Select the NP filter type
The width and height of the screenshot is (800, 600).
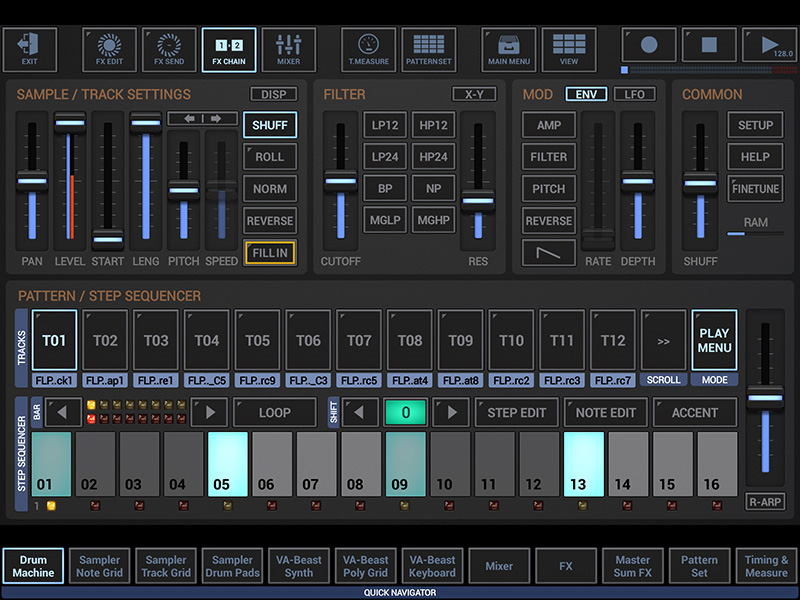(433, 189)
